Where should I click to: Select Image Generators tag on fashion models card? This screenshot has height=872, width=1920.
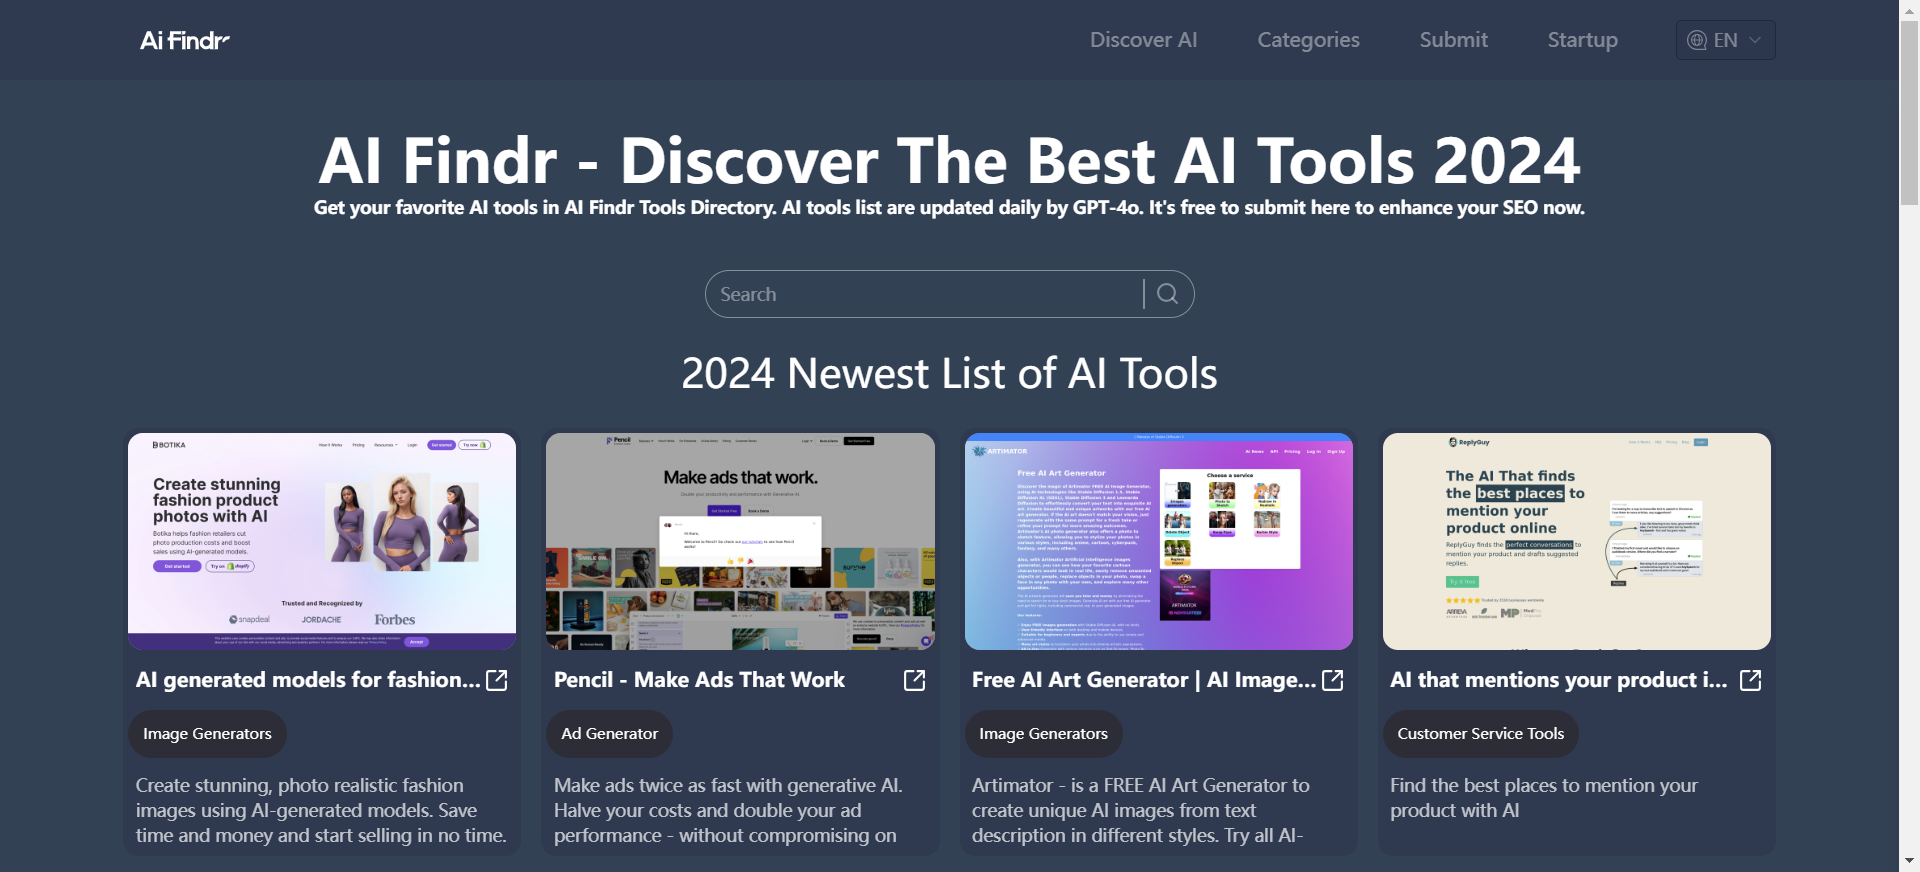(x=207, y=734)
